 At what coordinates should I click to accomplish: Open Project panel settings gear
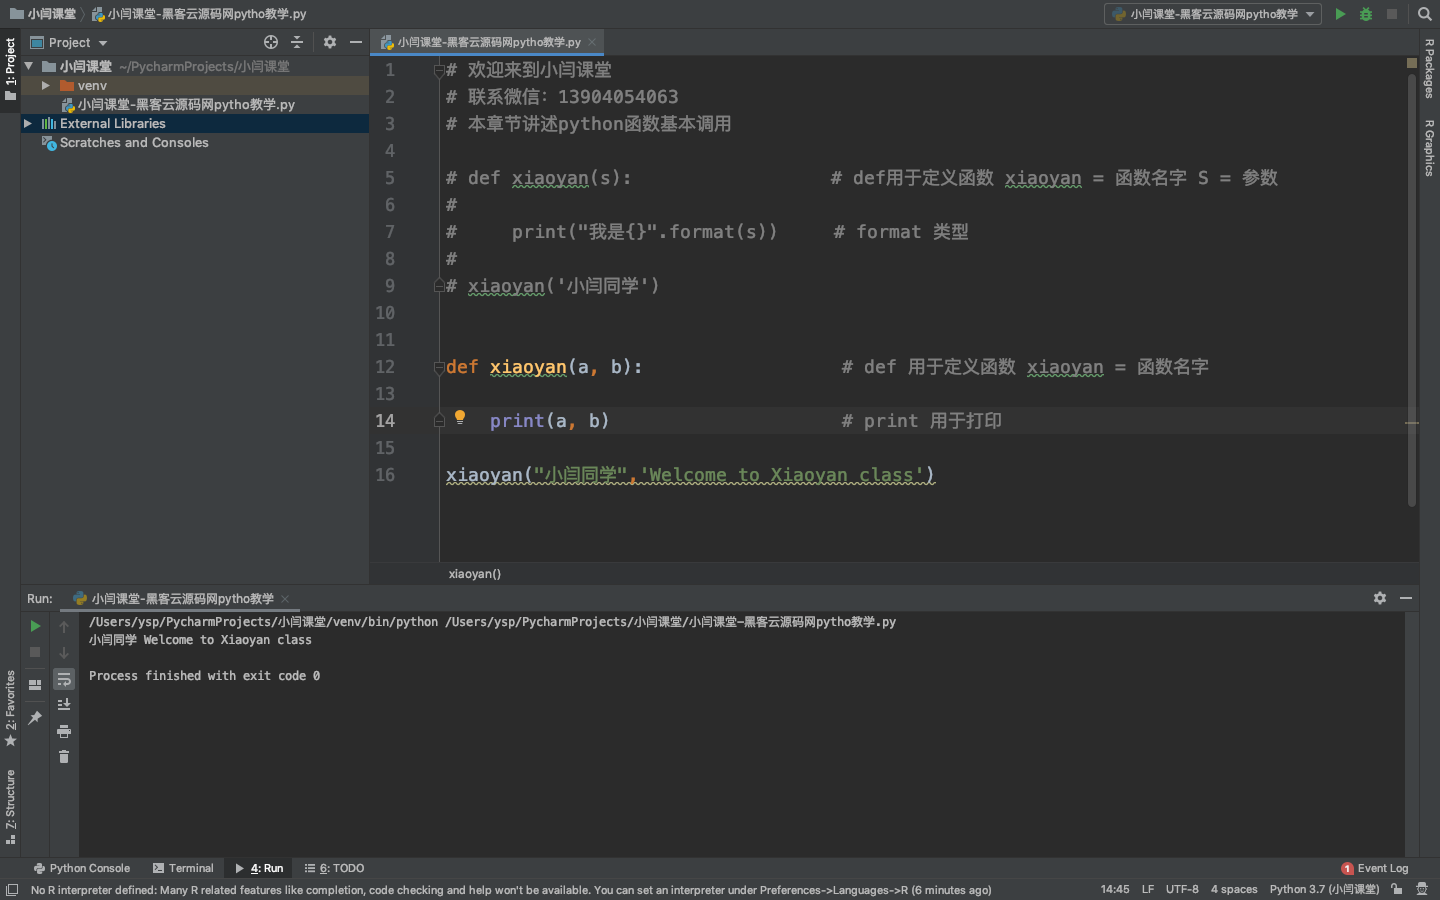pos(330,42)
